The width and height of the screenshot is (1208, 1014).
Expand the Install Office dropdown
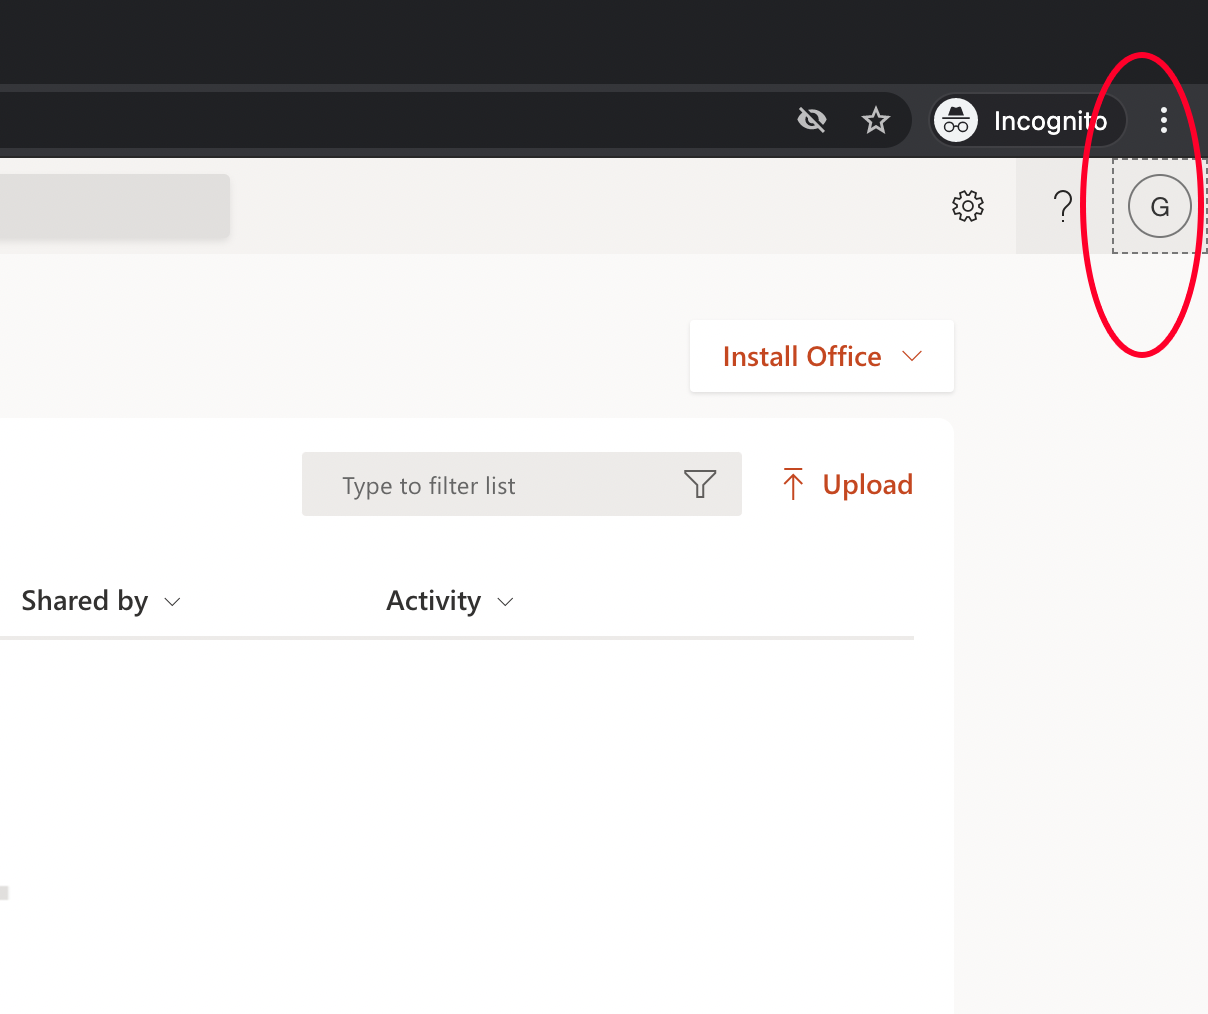pos(822,356)
